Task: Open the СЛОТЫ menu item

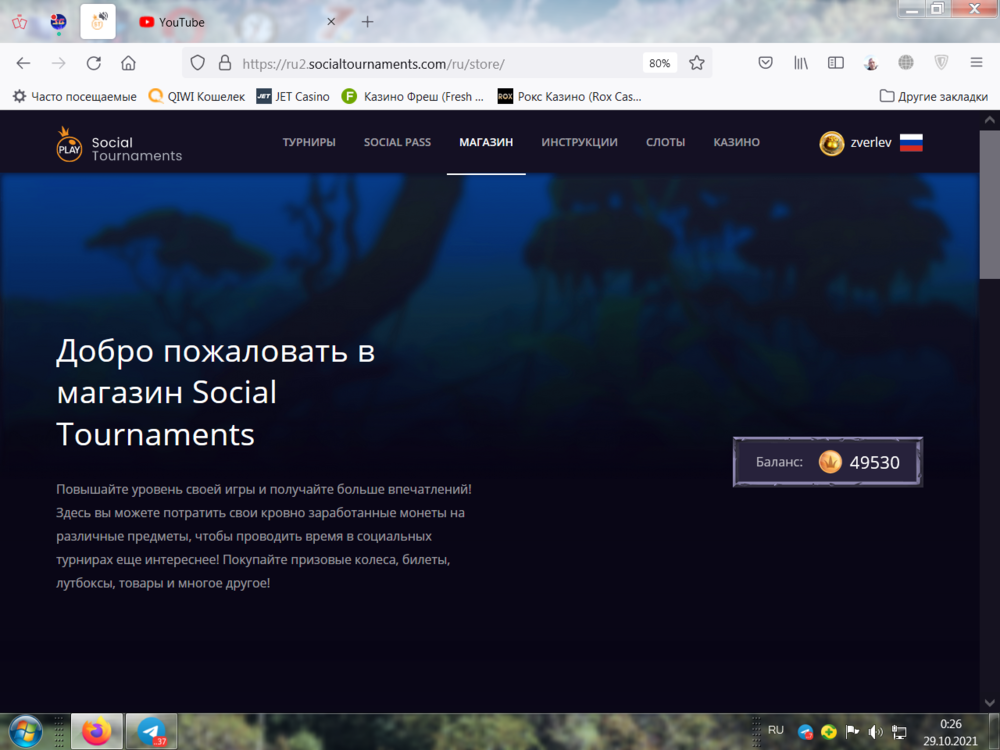Action: 665,142
